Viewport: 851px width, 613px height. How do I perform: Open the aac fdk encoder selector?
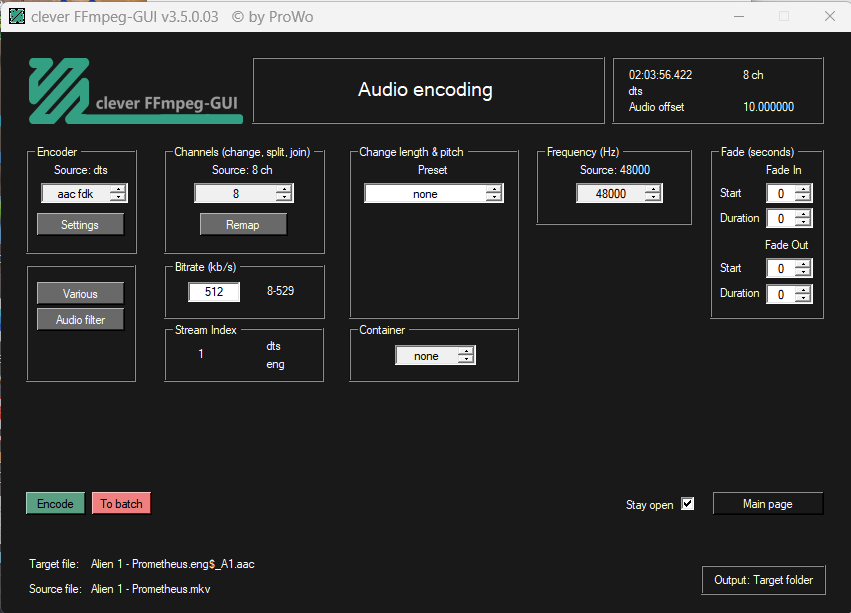tap(84, 193)
